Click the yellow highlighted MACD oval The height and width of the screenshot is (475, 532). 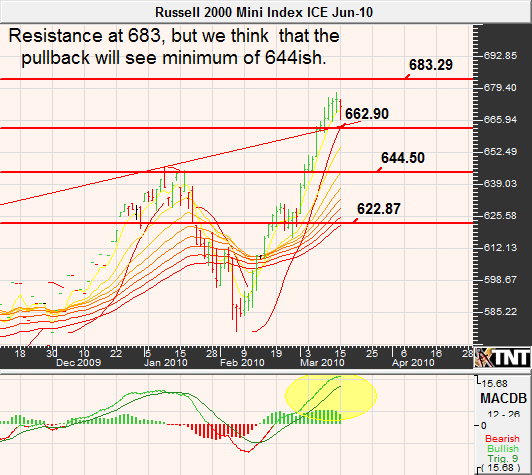(331, 396)
